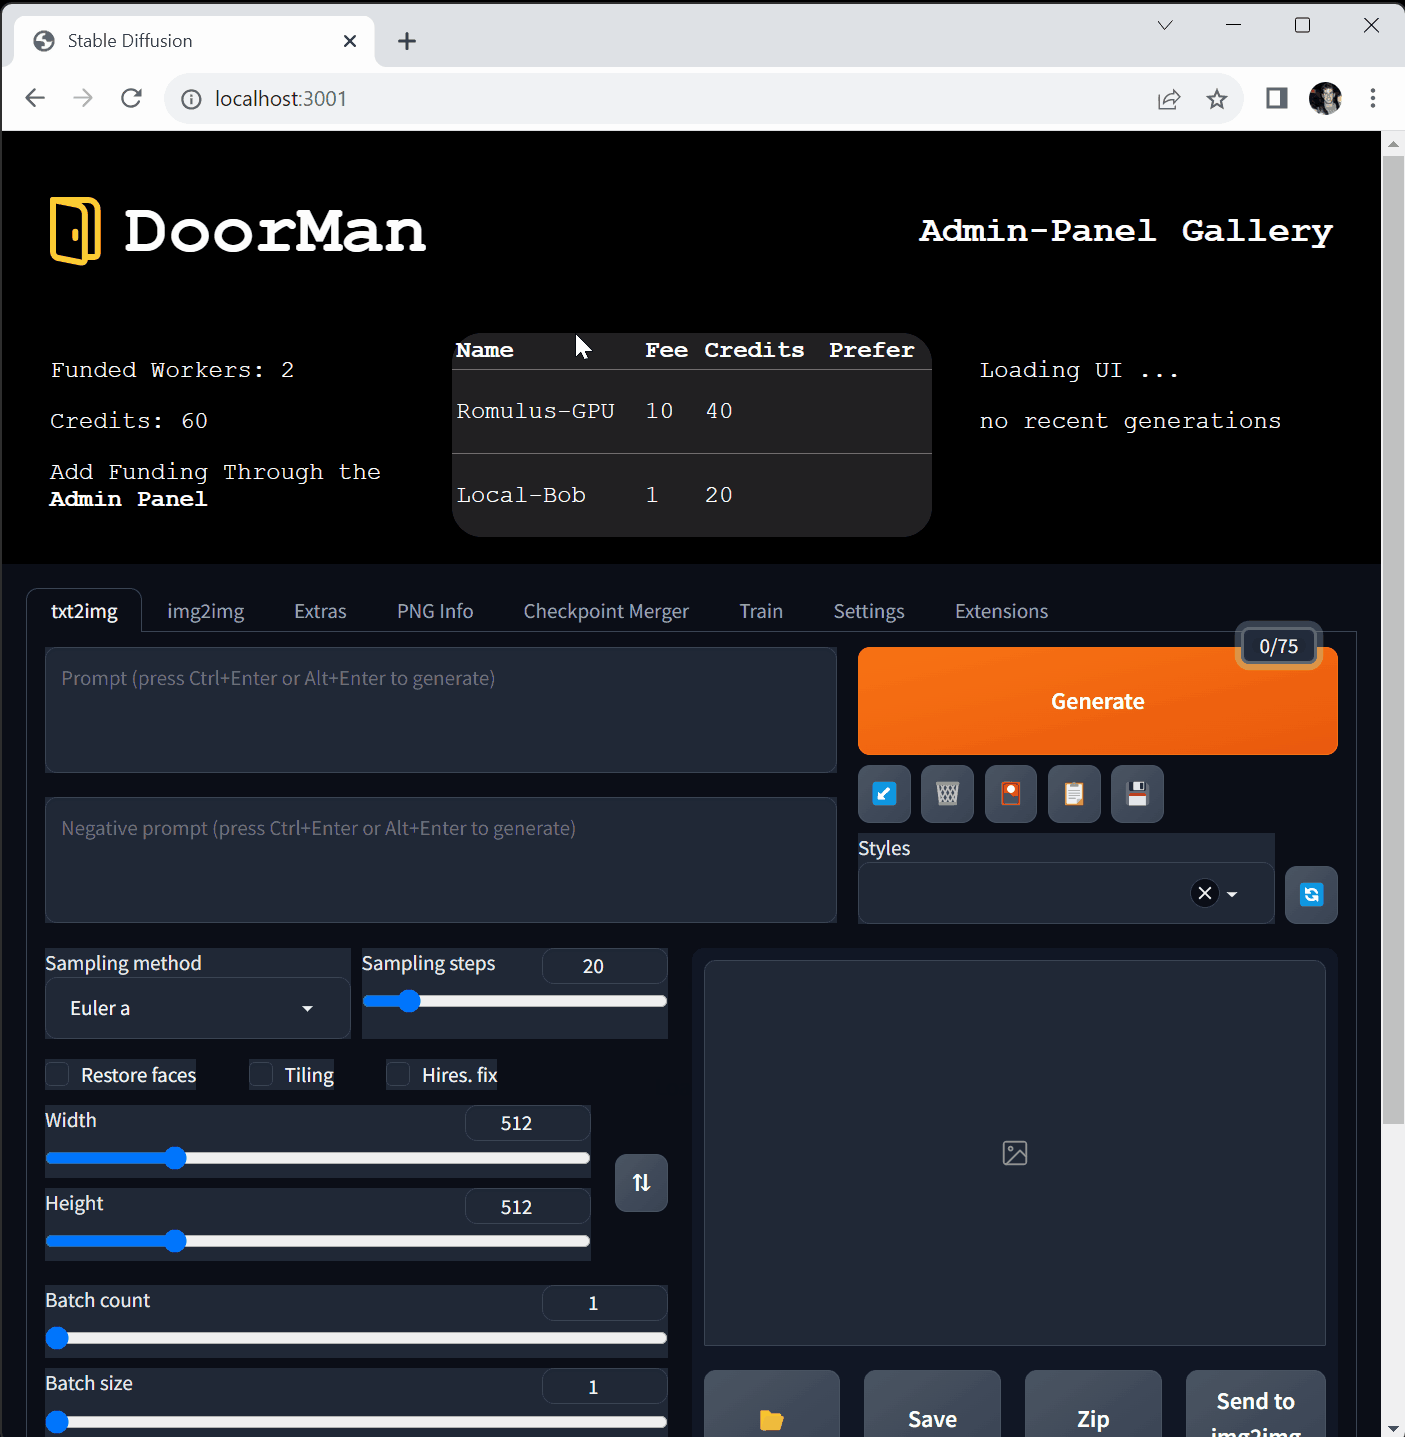
Task: Click the Local-Bob worker row name
Action: click(520, 495)
